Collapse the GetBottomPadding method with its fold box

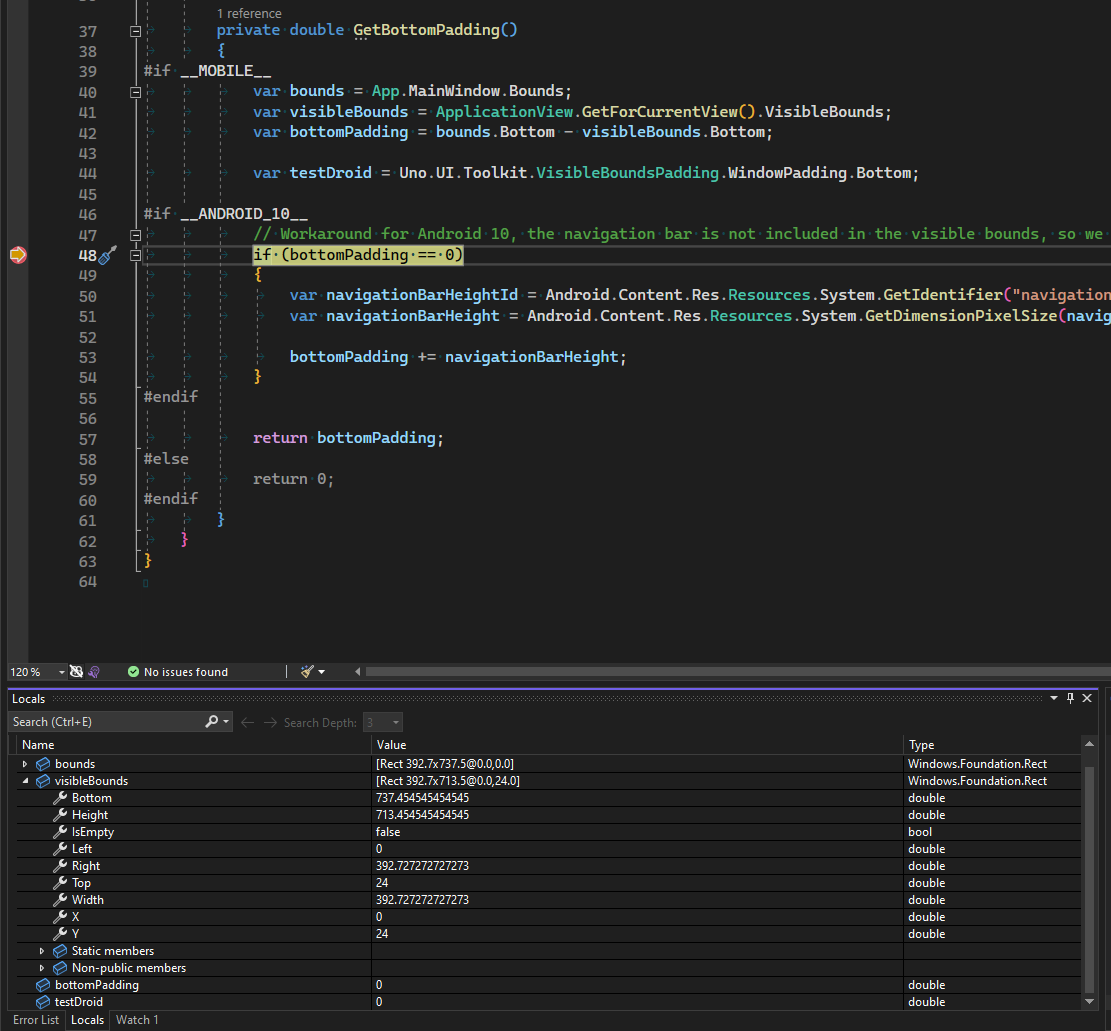[135, 30]
